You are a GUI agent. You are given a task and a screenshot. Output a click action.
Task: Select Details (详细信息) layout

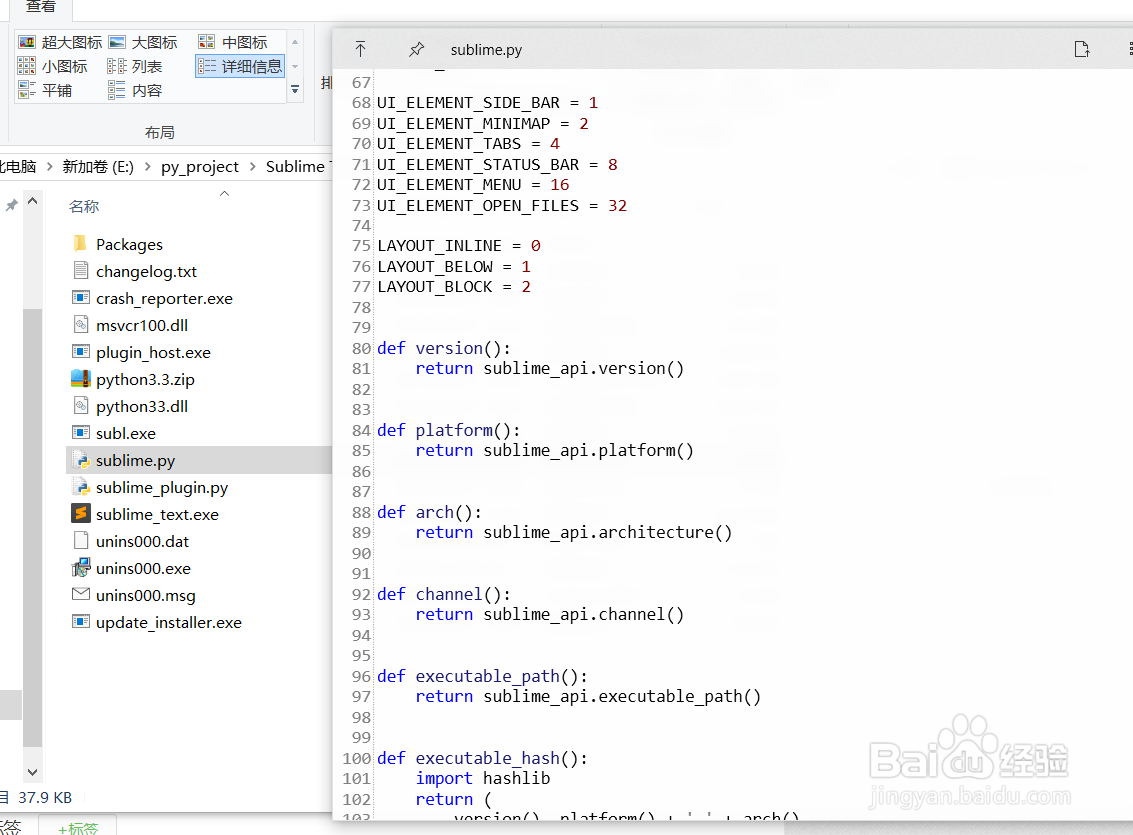point(241,66)
